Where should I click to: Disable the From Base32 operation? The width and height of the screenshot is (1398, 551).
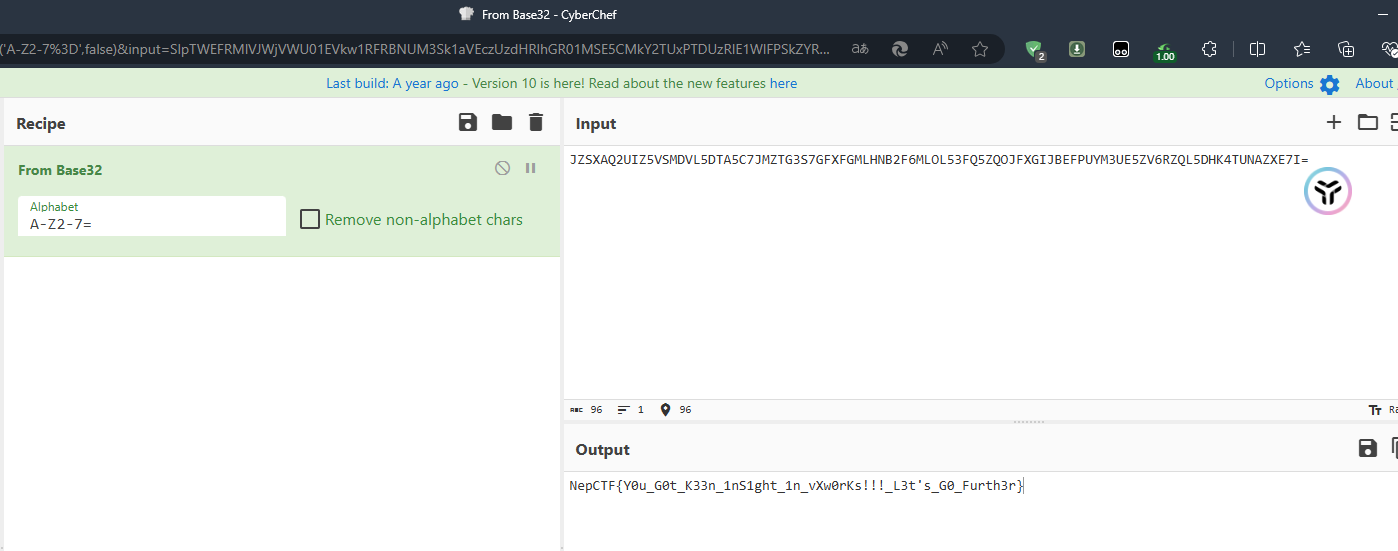click(502, 168)
